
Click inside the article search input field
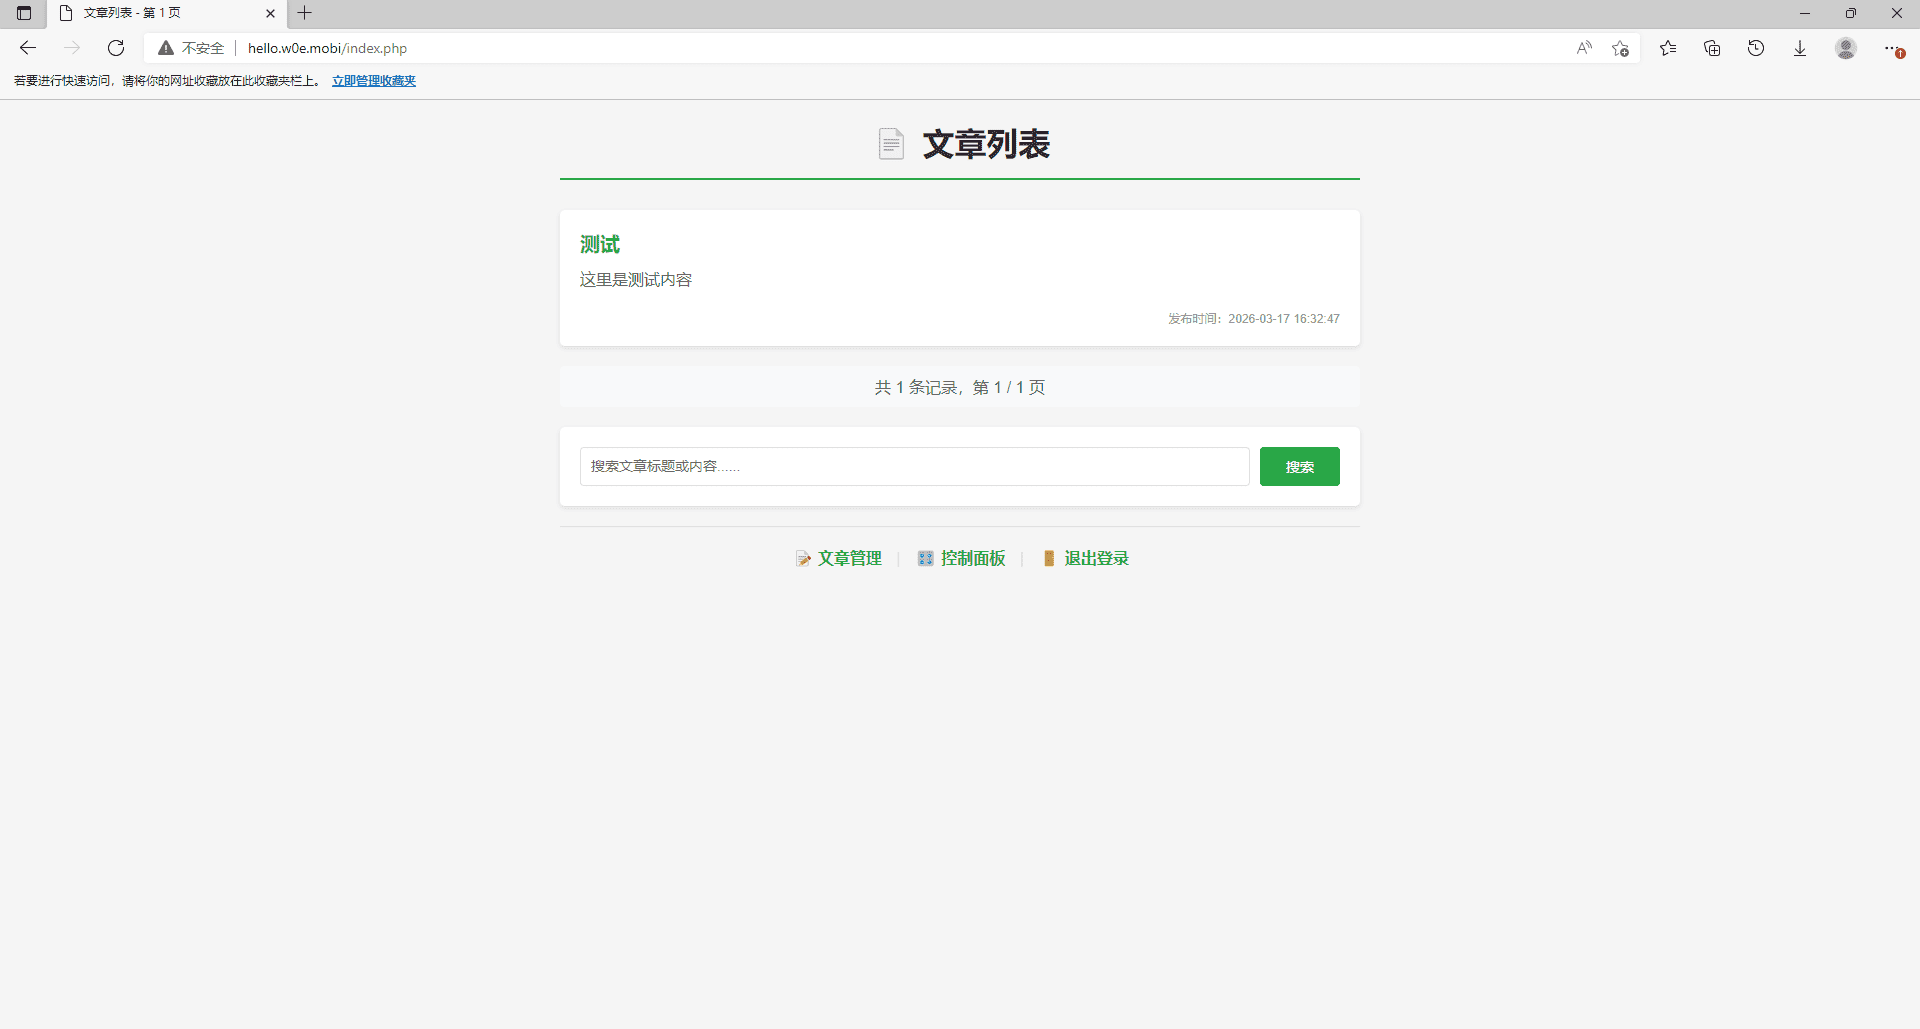913,466
